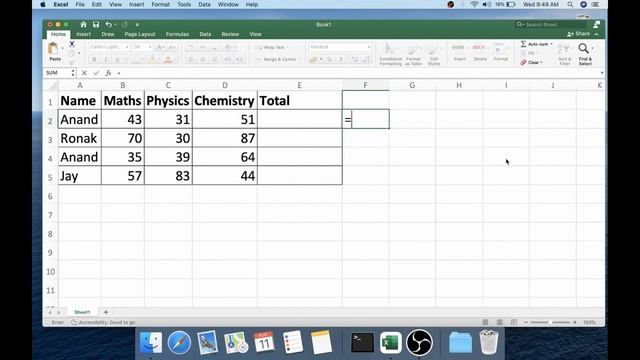
Task: Select row 3 header
Action: (50, 139)
